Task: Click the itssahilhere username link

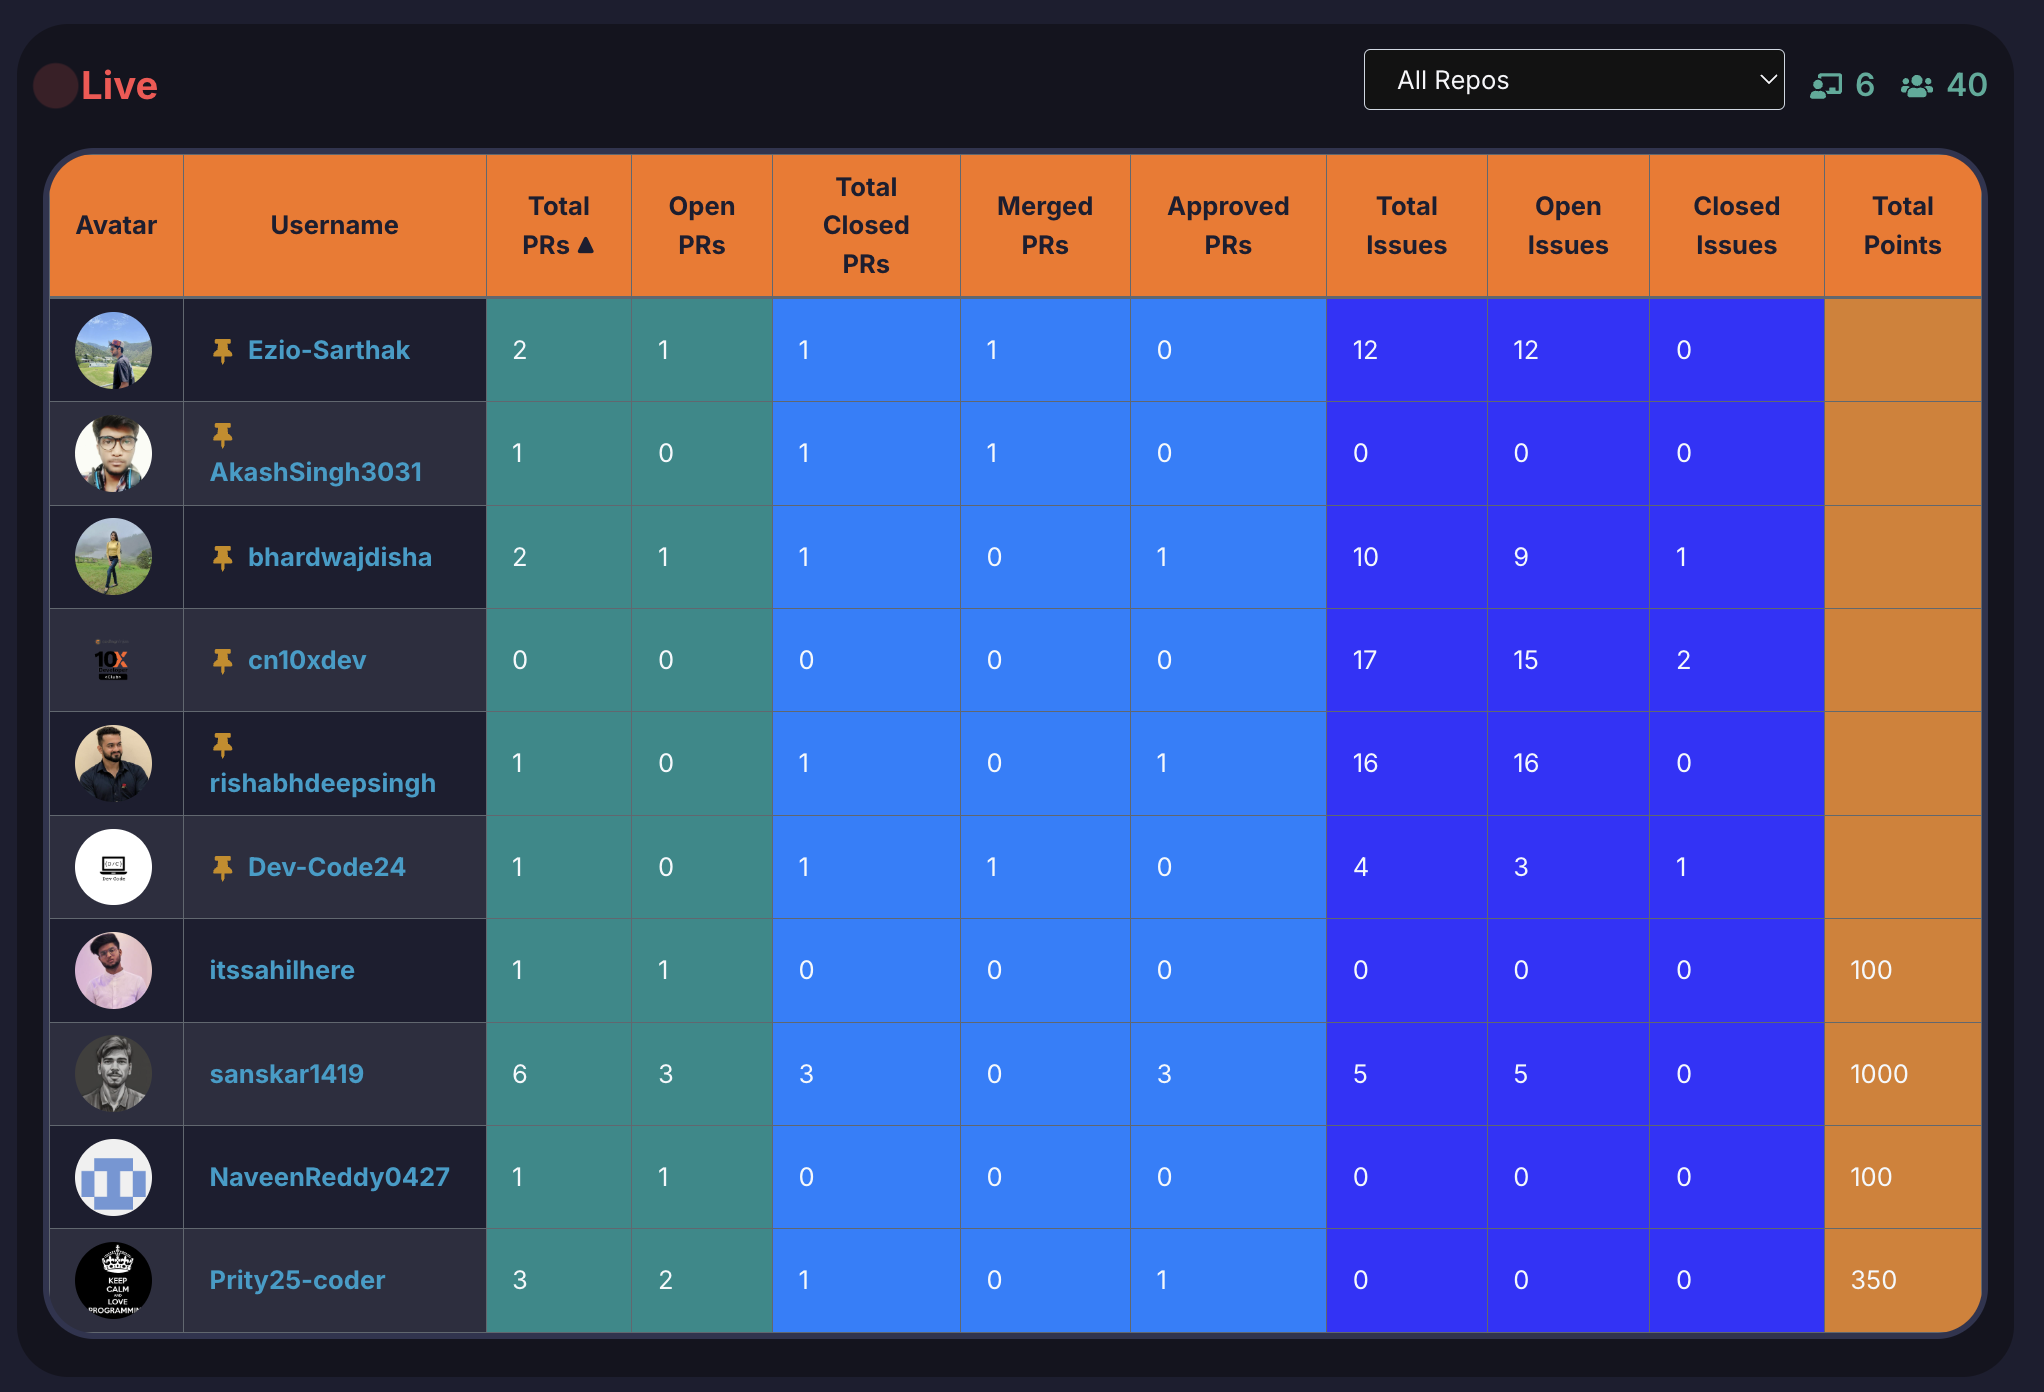Action: [282, 969]
